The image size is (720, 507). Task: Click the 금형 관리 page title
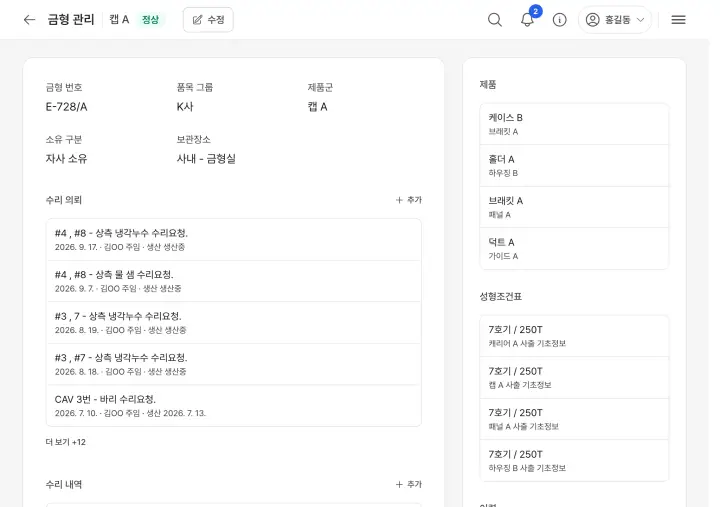coord(71,20)
